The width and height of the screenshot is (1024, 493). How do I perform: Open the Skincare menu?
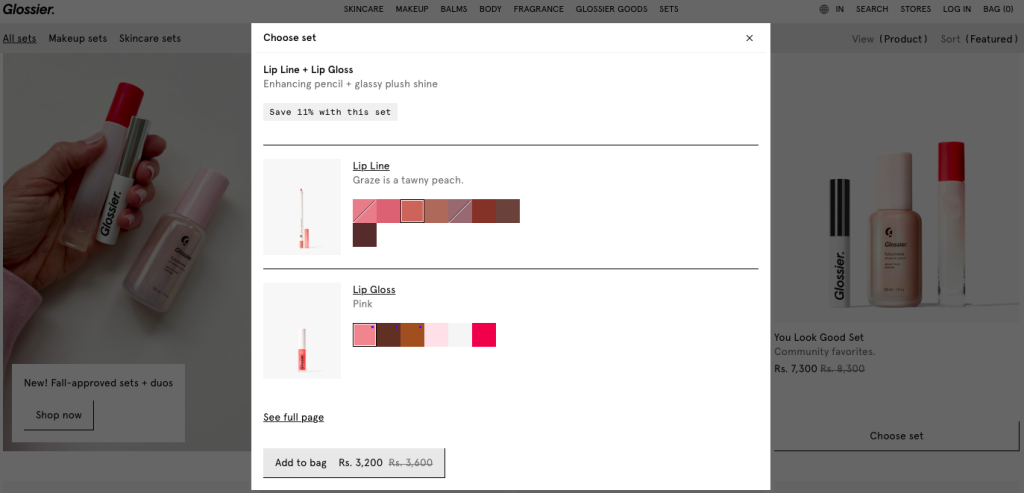coord(364,9)
